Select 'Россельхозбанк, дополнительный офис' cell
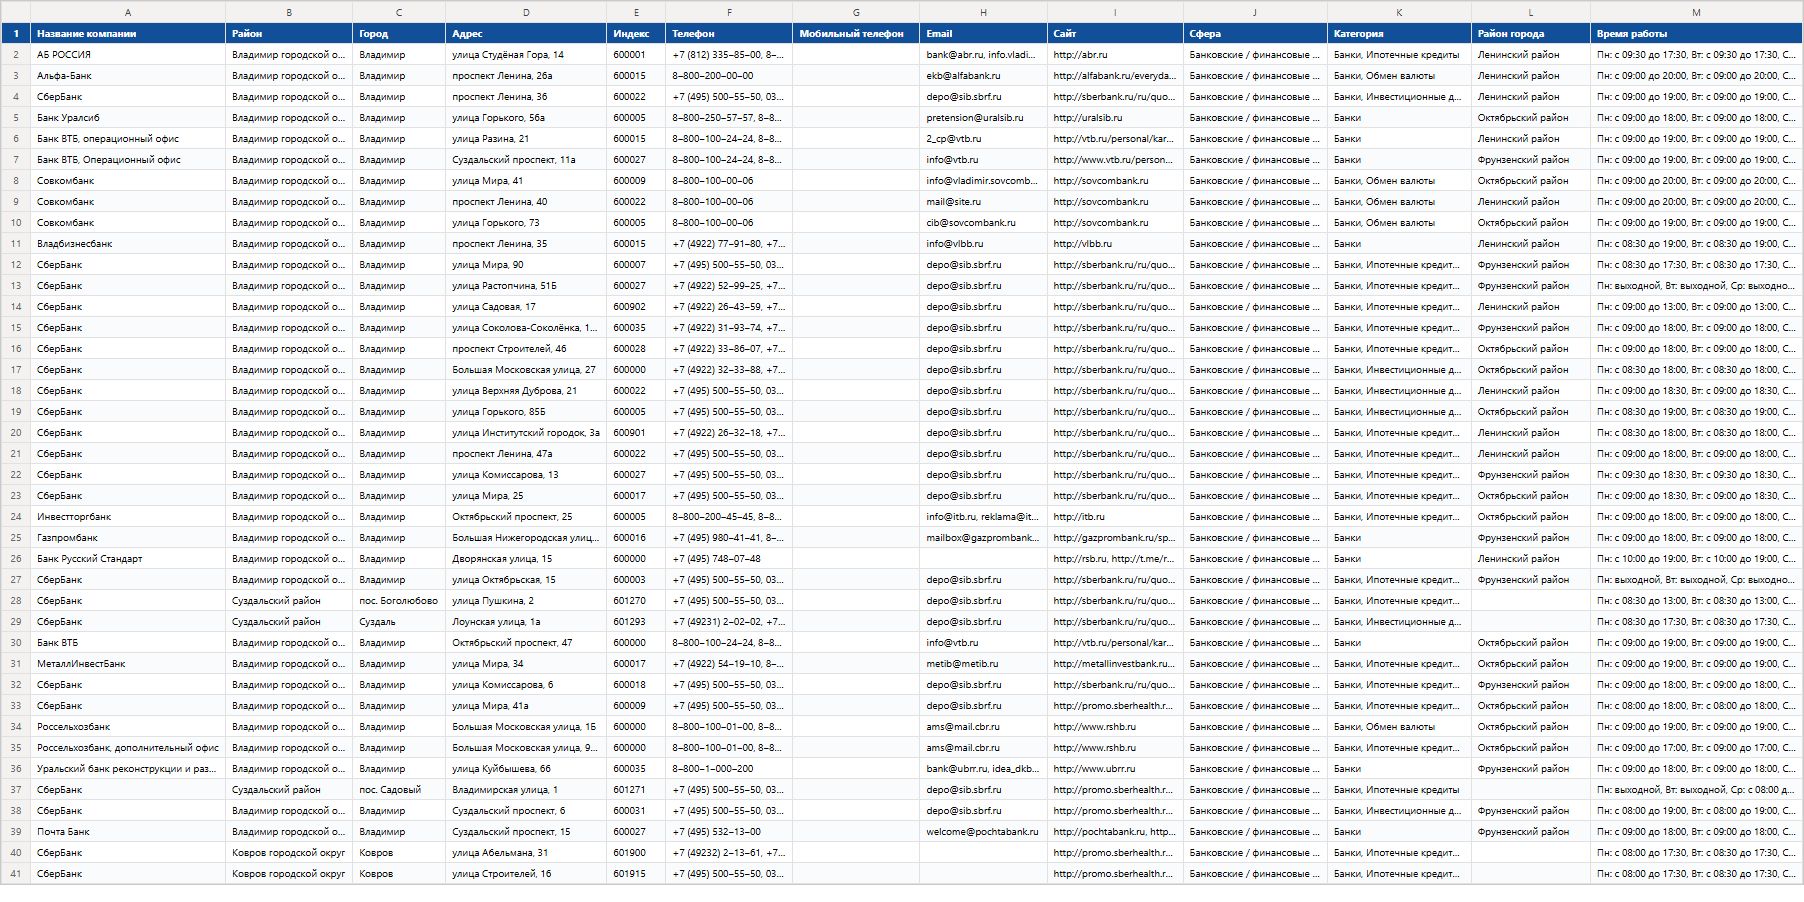This screenshot has height=902, width=1804. (128, 748)
